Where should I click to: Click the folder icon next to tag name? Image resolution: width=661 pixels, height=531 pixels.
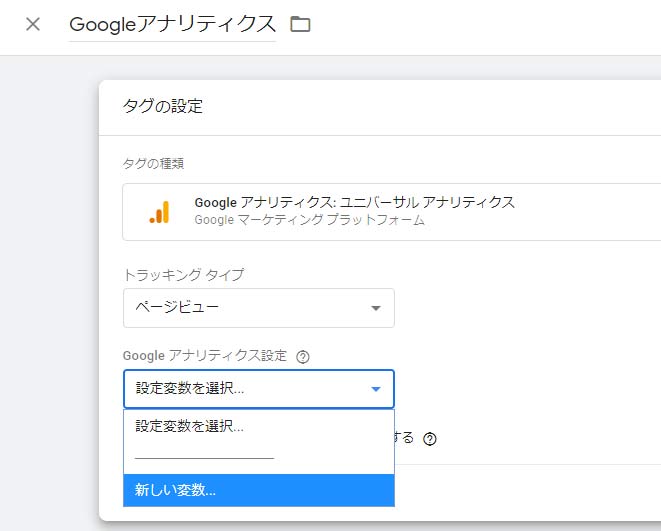[x=300, y=24]
